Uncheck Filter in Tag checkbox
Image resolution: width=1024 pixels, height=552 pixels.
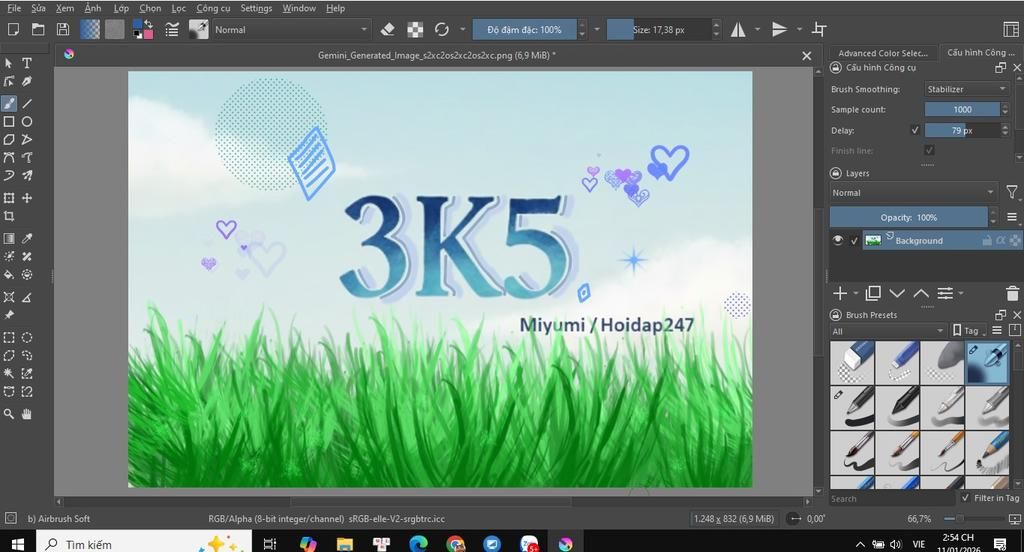pos(965,498)
